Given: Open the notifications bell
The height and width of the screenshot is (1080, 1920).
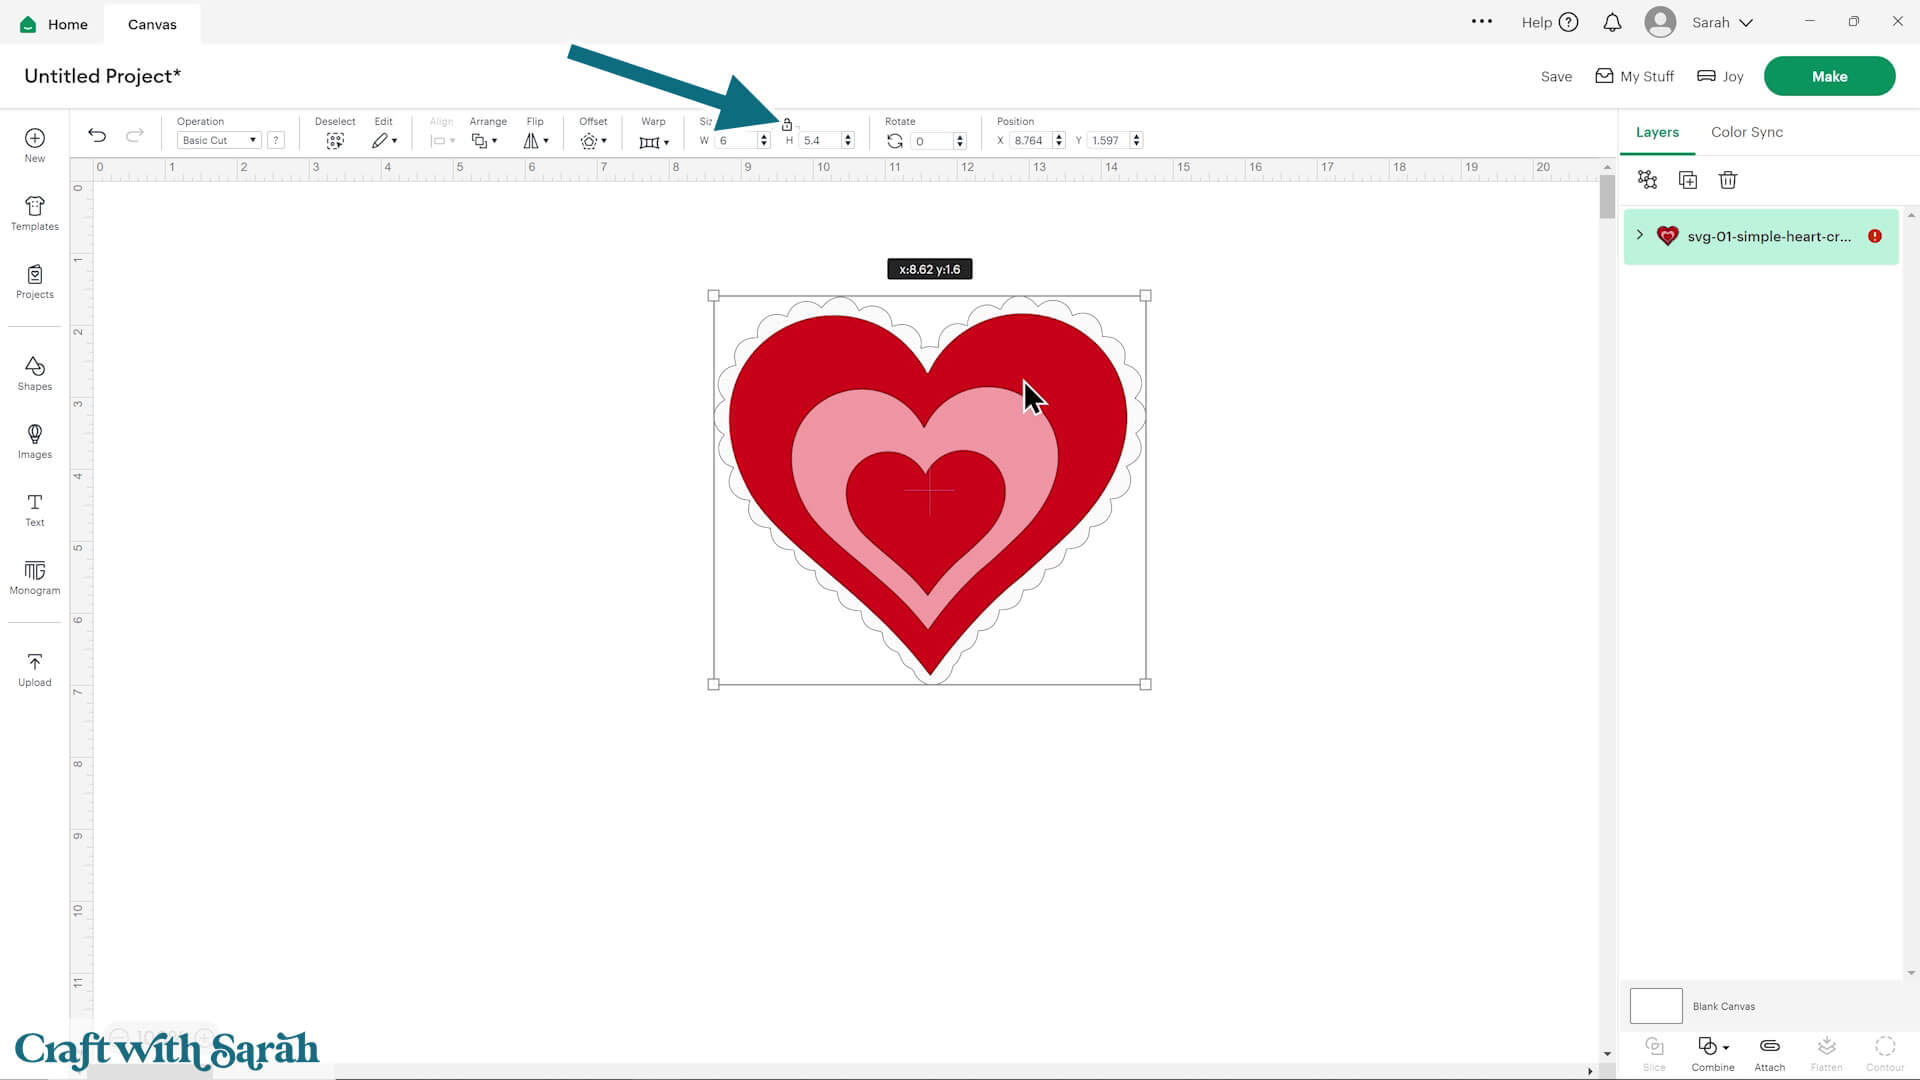Looking at the screenshot, I should click(1612, 22).
